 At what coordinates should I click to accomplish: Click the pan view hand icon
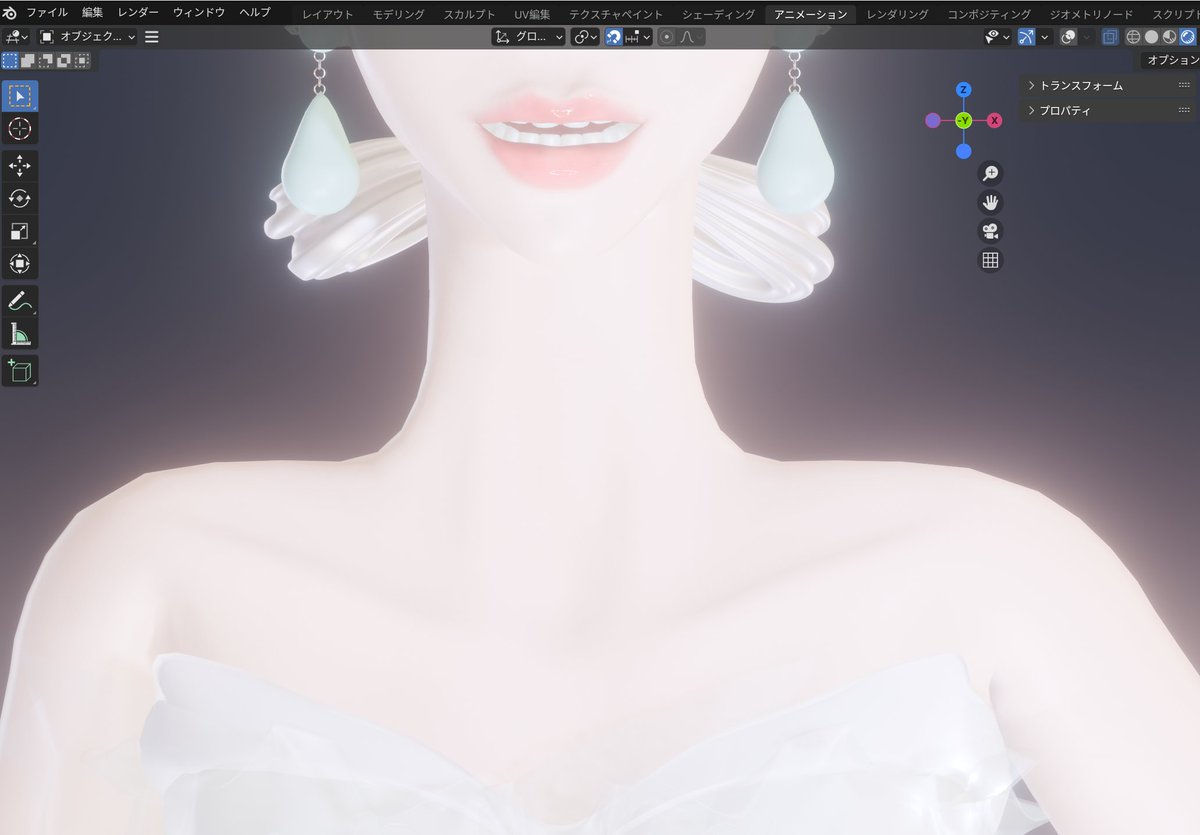pos(990,202)
